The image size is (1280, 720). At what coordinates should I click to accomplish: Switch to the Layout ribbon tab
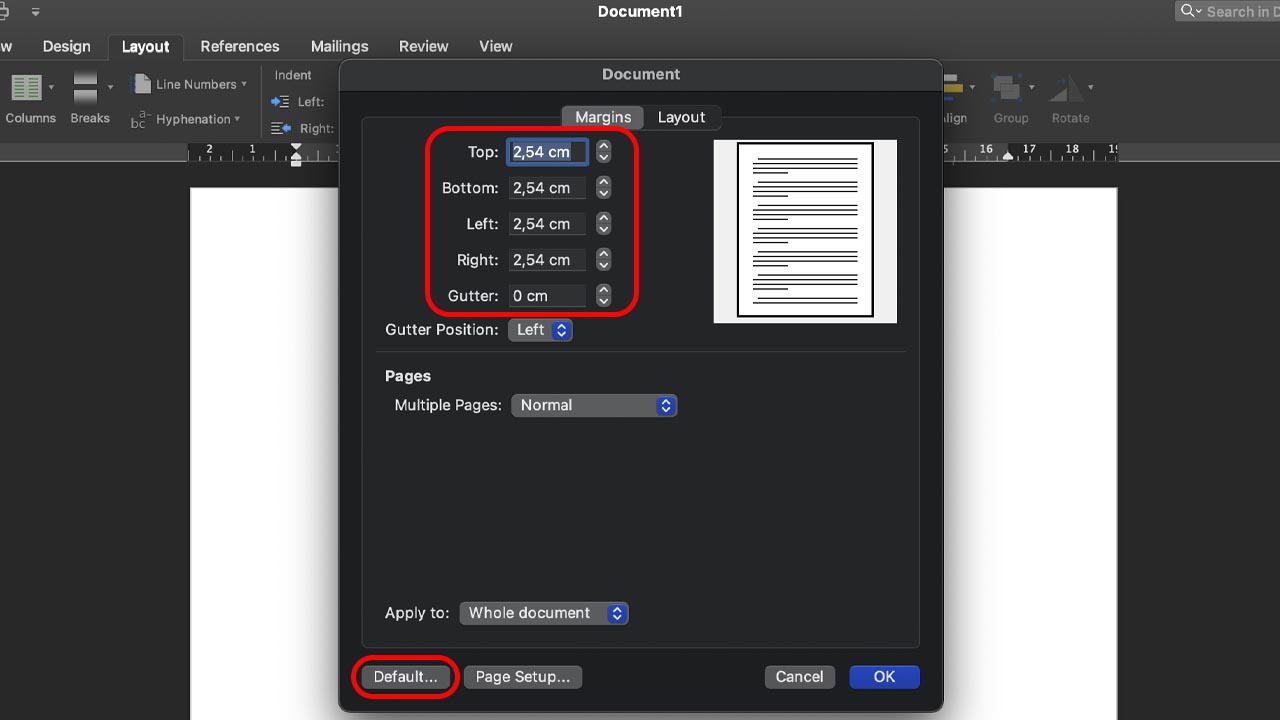(146, 47)
